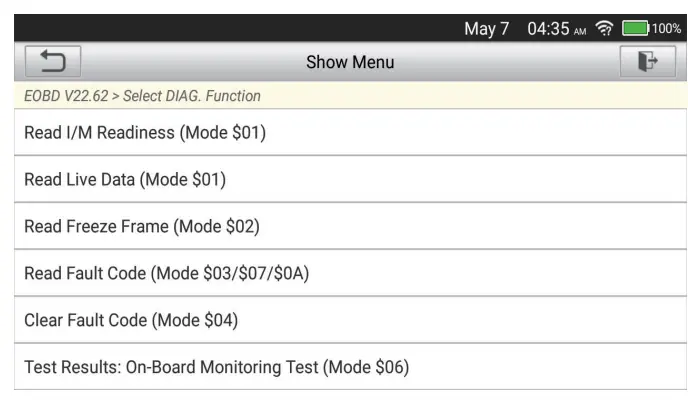Open Test Results: On-Board Monitoring Test
The image size is (688, 413).
click(x=216, y=367)
